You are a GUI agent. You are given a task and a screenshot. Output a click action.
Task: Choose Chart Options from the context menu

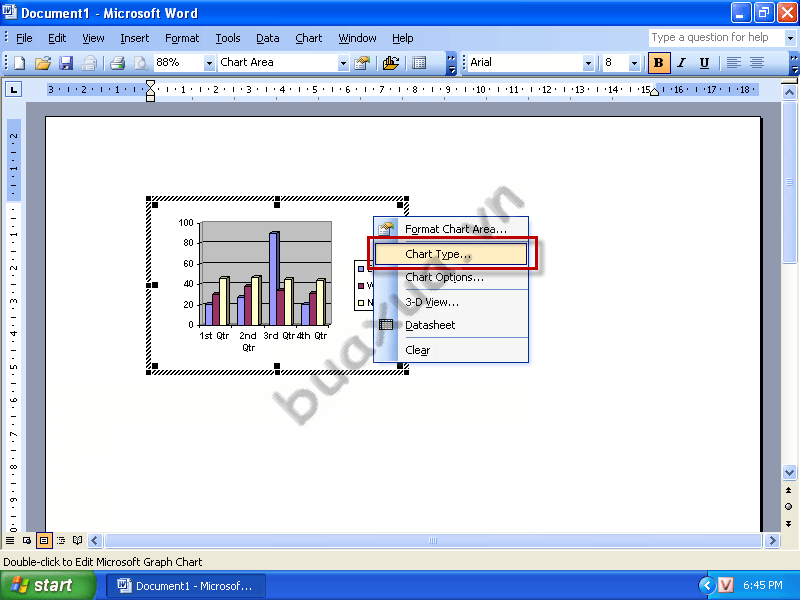(x=451, y=277)
